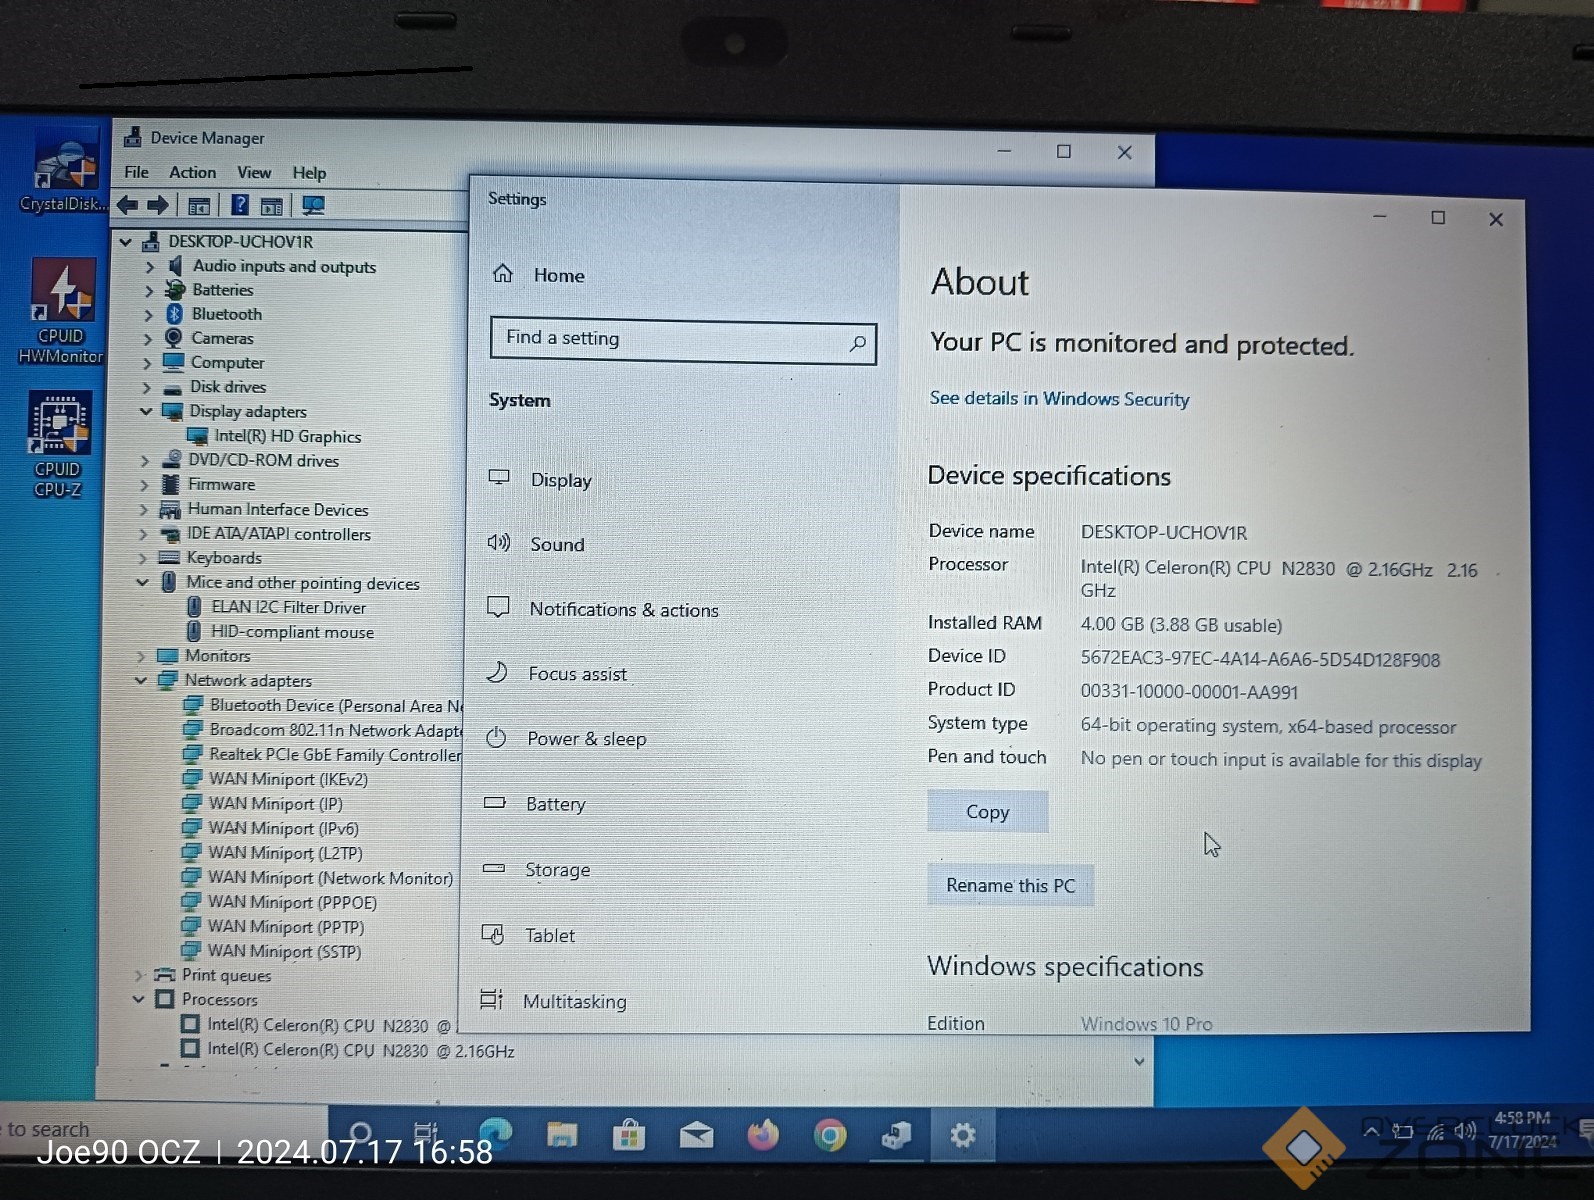The image size is (1594, 1200).
Task: Click Device Manager scroll down arrow
Action: 1139,1062
